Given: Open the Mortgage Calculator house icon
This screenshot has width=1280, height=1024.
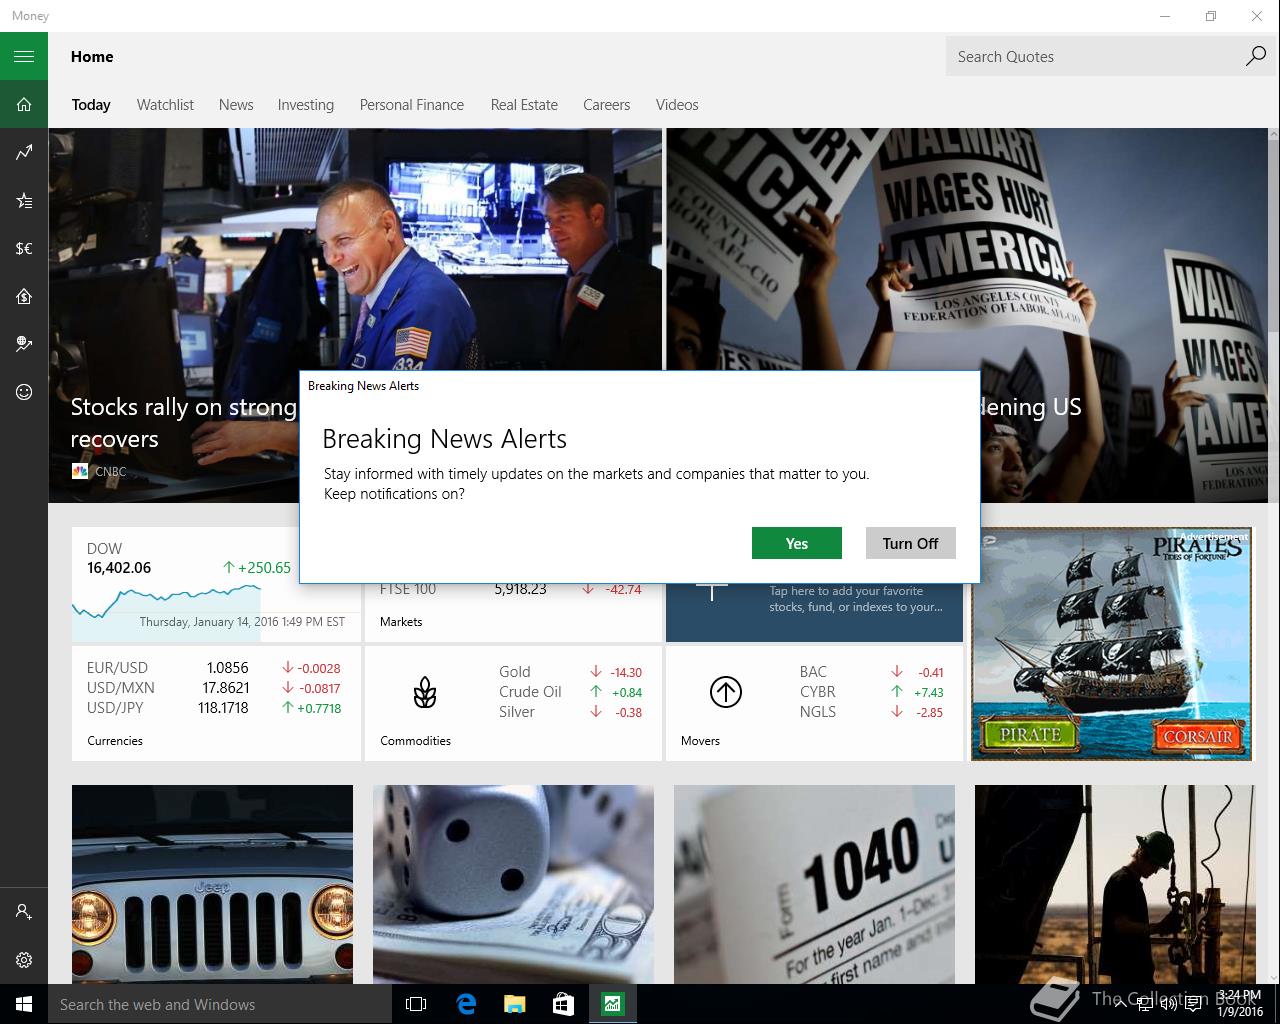Looking at the screenshot, I should pyautogui.click(x=24, y=296).
